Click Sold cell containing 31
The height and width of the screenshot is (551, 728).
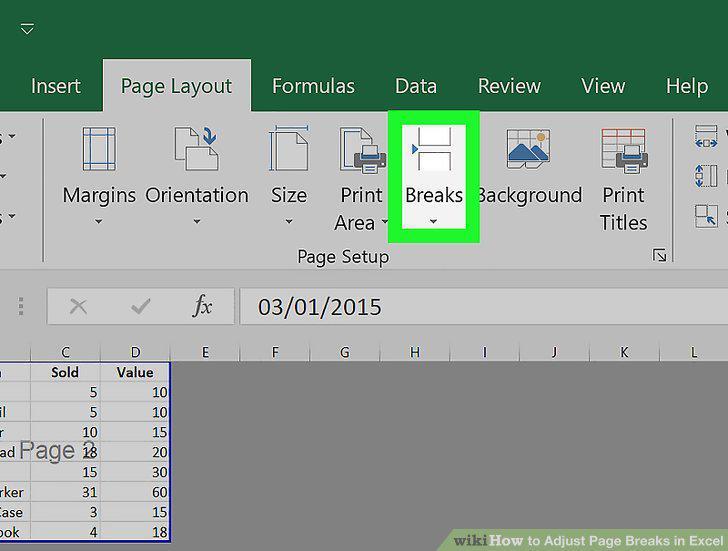65,492
